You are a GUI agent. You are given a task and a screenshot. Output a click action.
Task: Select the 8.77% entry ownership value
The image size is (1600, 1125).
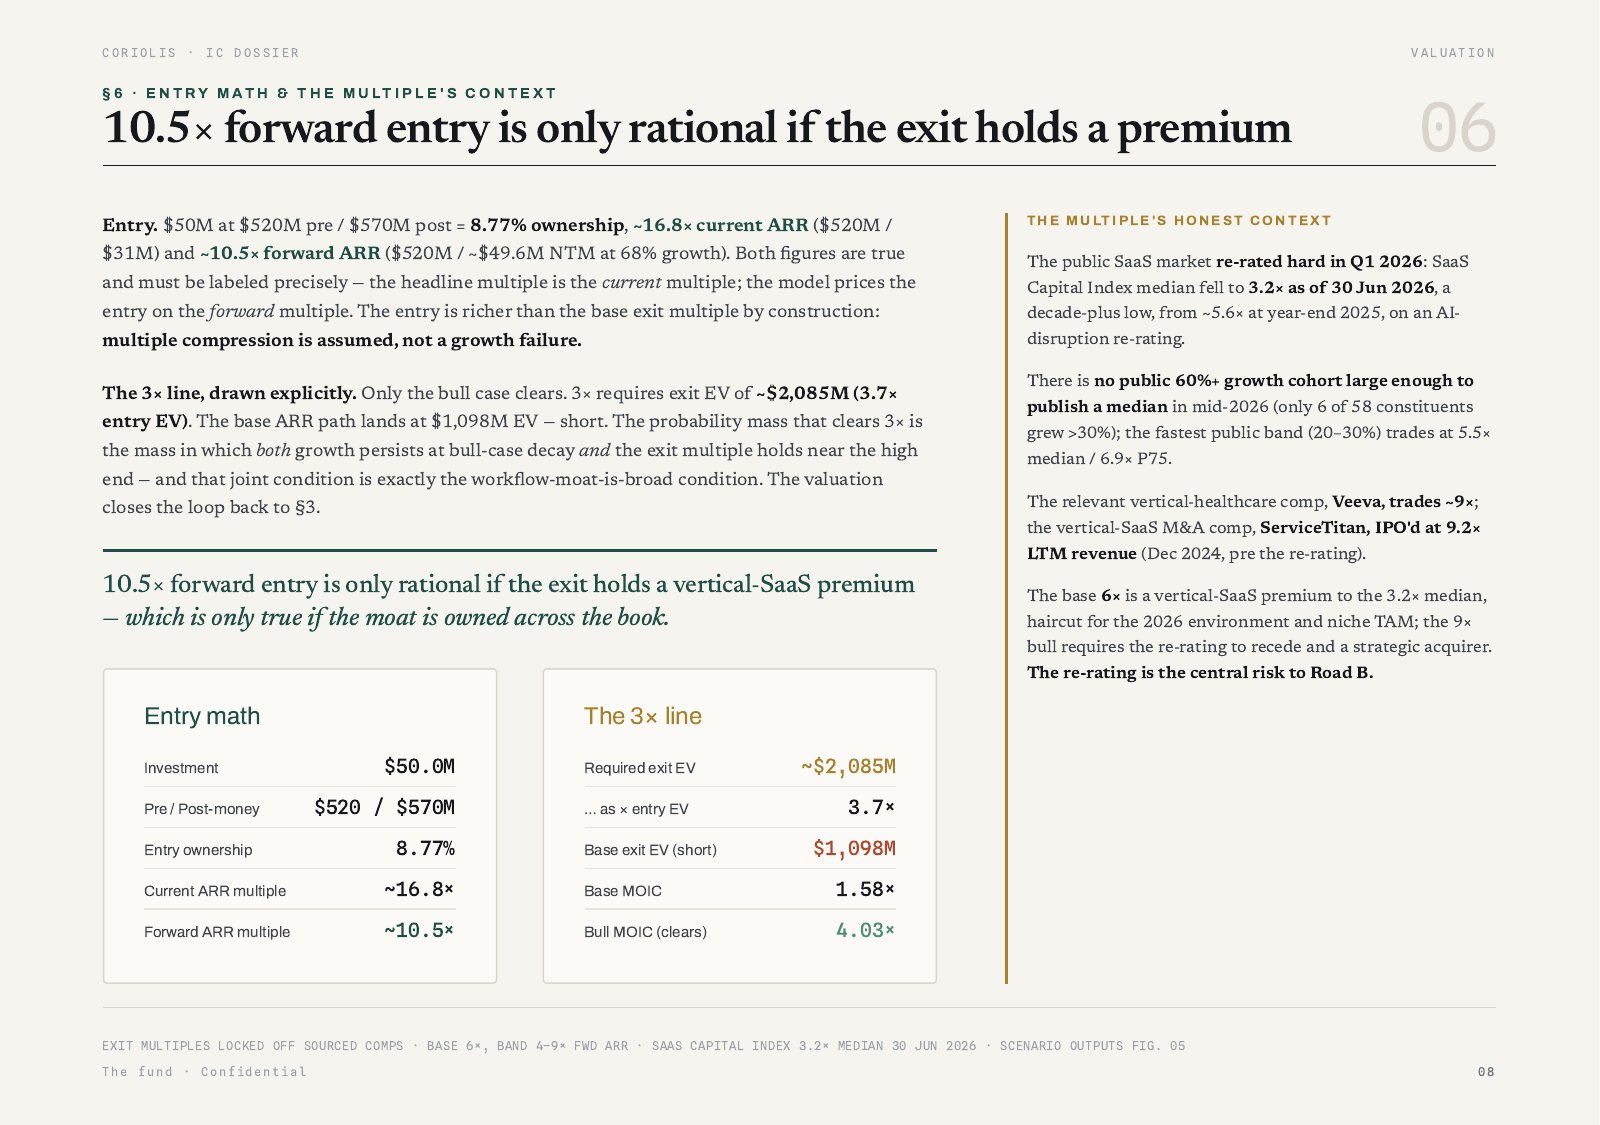click(x=425, y=849)
